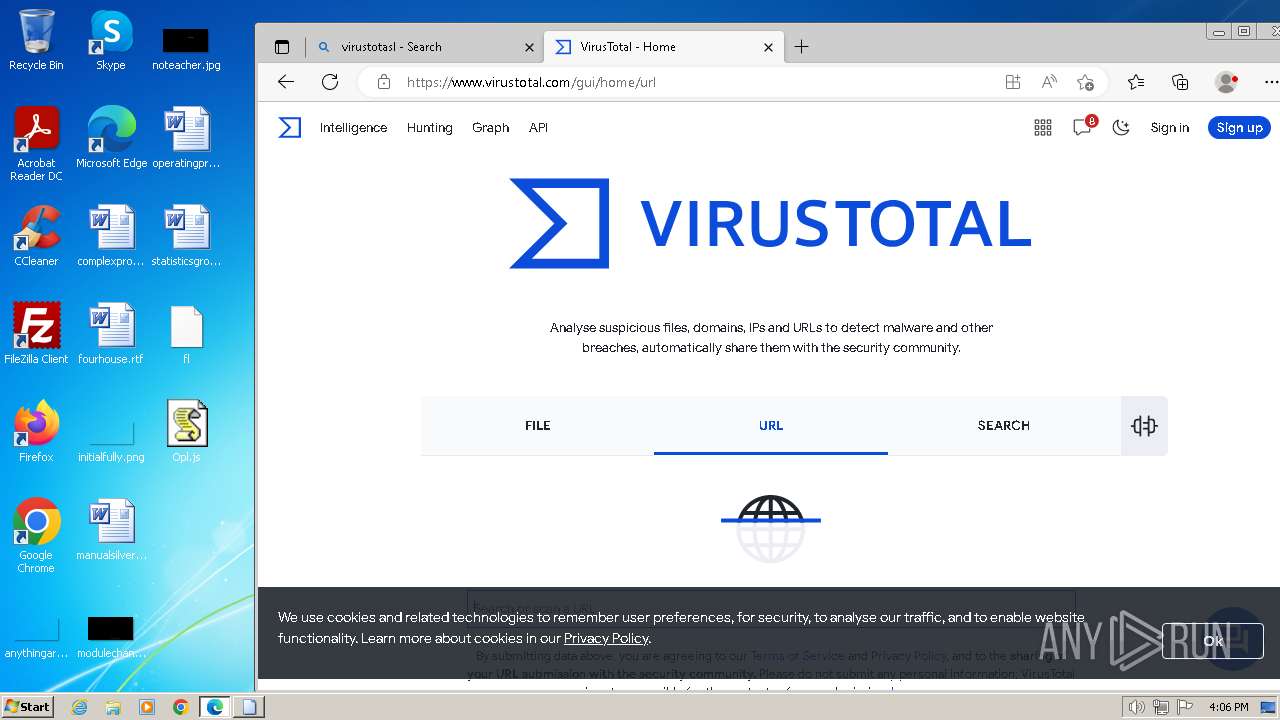Viewport: 1280px width, 720px height.
Task: Select the Opl.js script file
Action: point(186,431)
